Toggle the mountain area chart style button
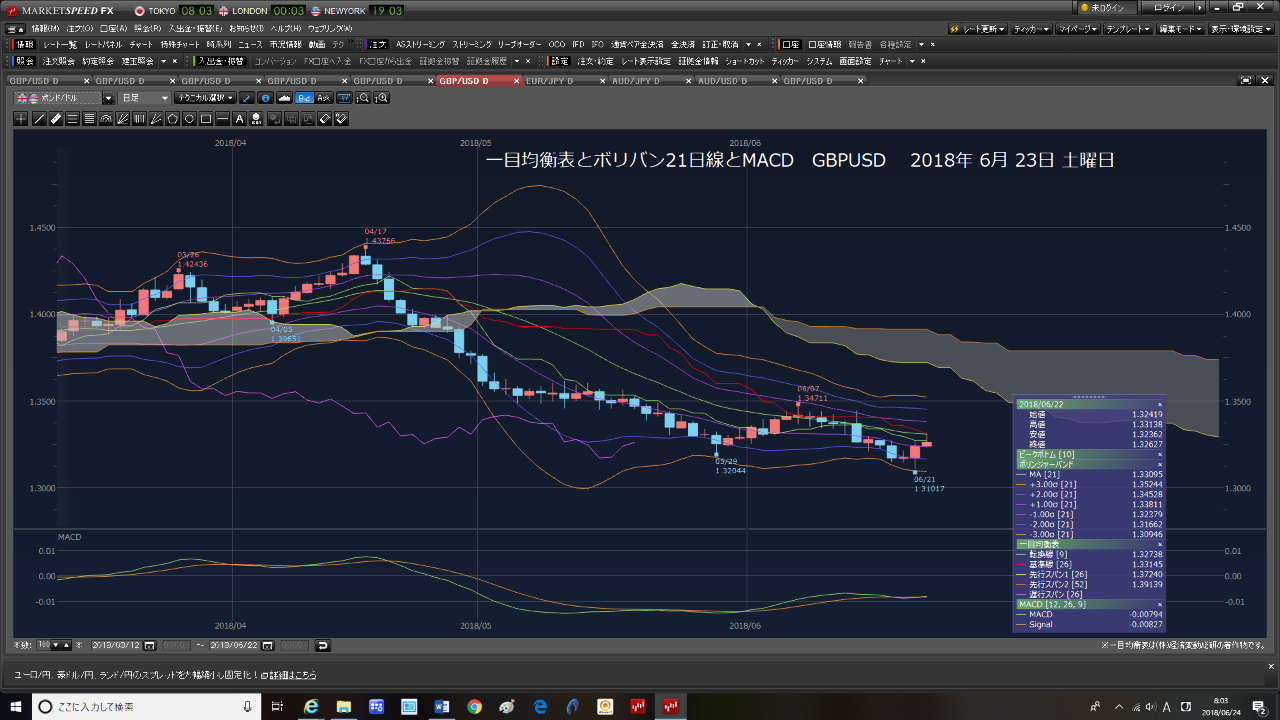 284,98
